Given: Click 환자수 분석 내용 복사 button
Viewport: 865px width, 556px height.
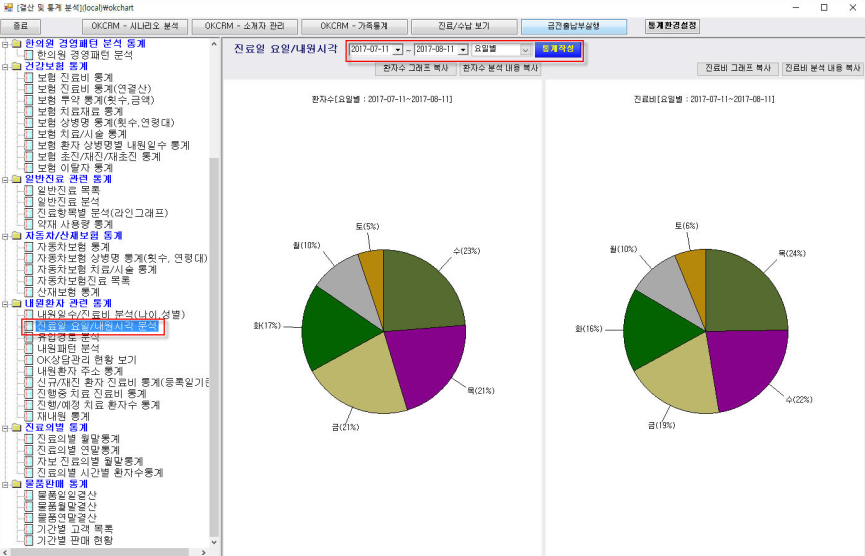Looking at the screenshot, I should (x=500, y=68).
